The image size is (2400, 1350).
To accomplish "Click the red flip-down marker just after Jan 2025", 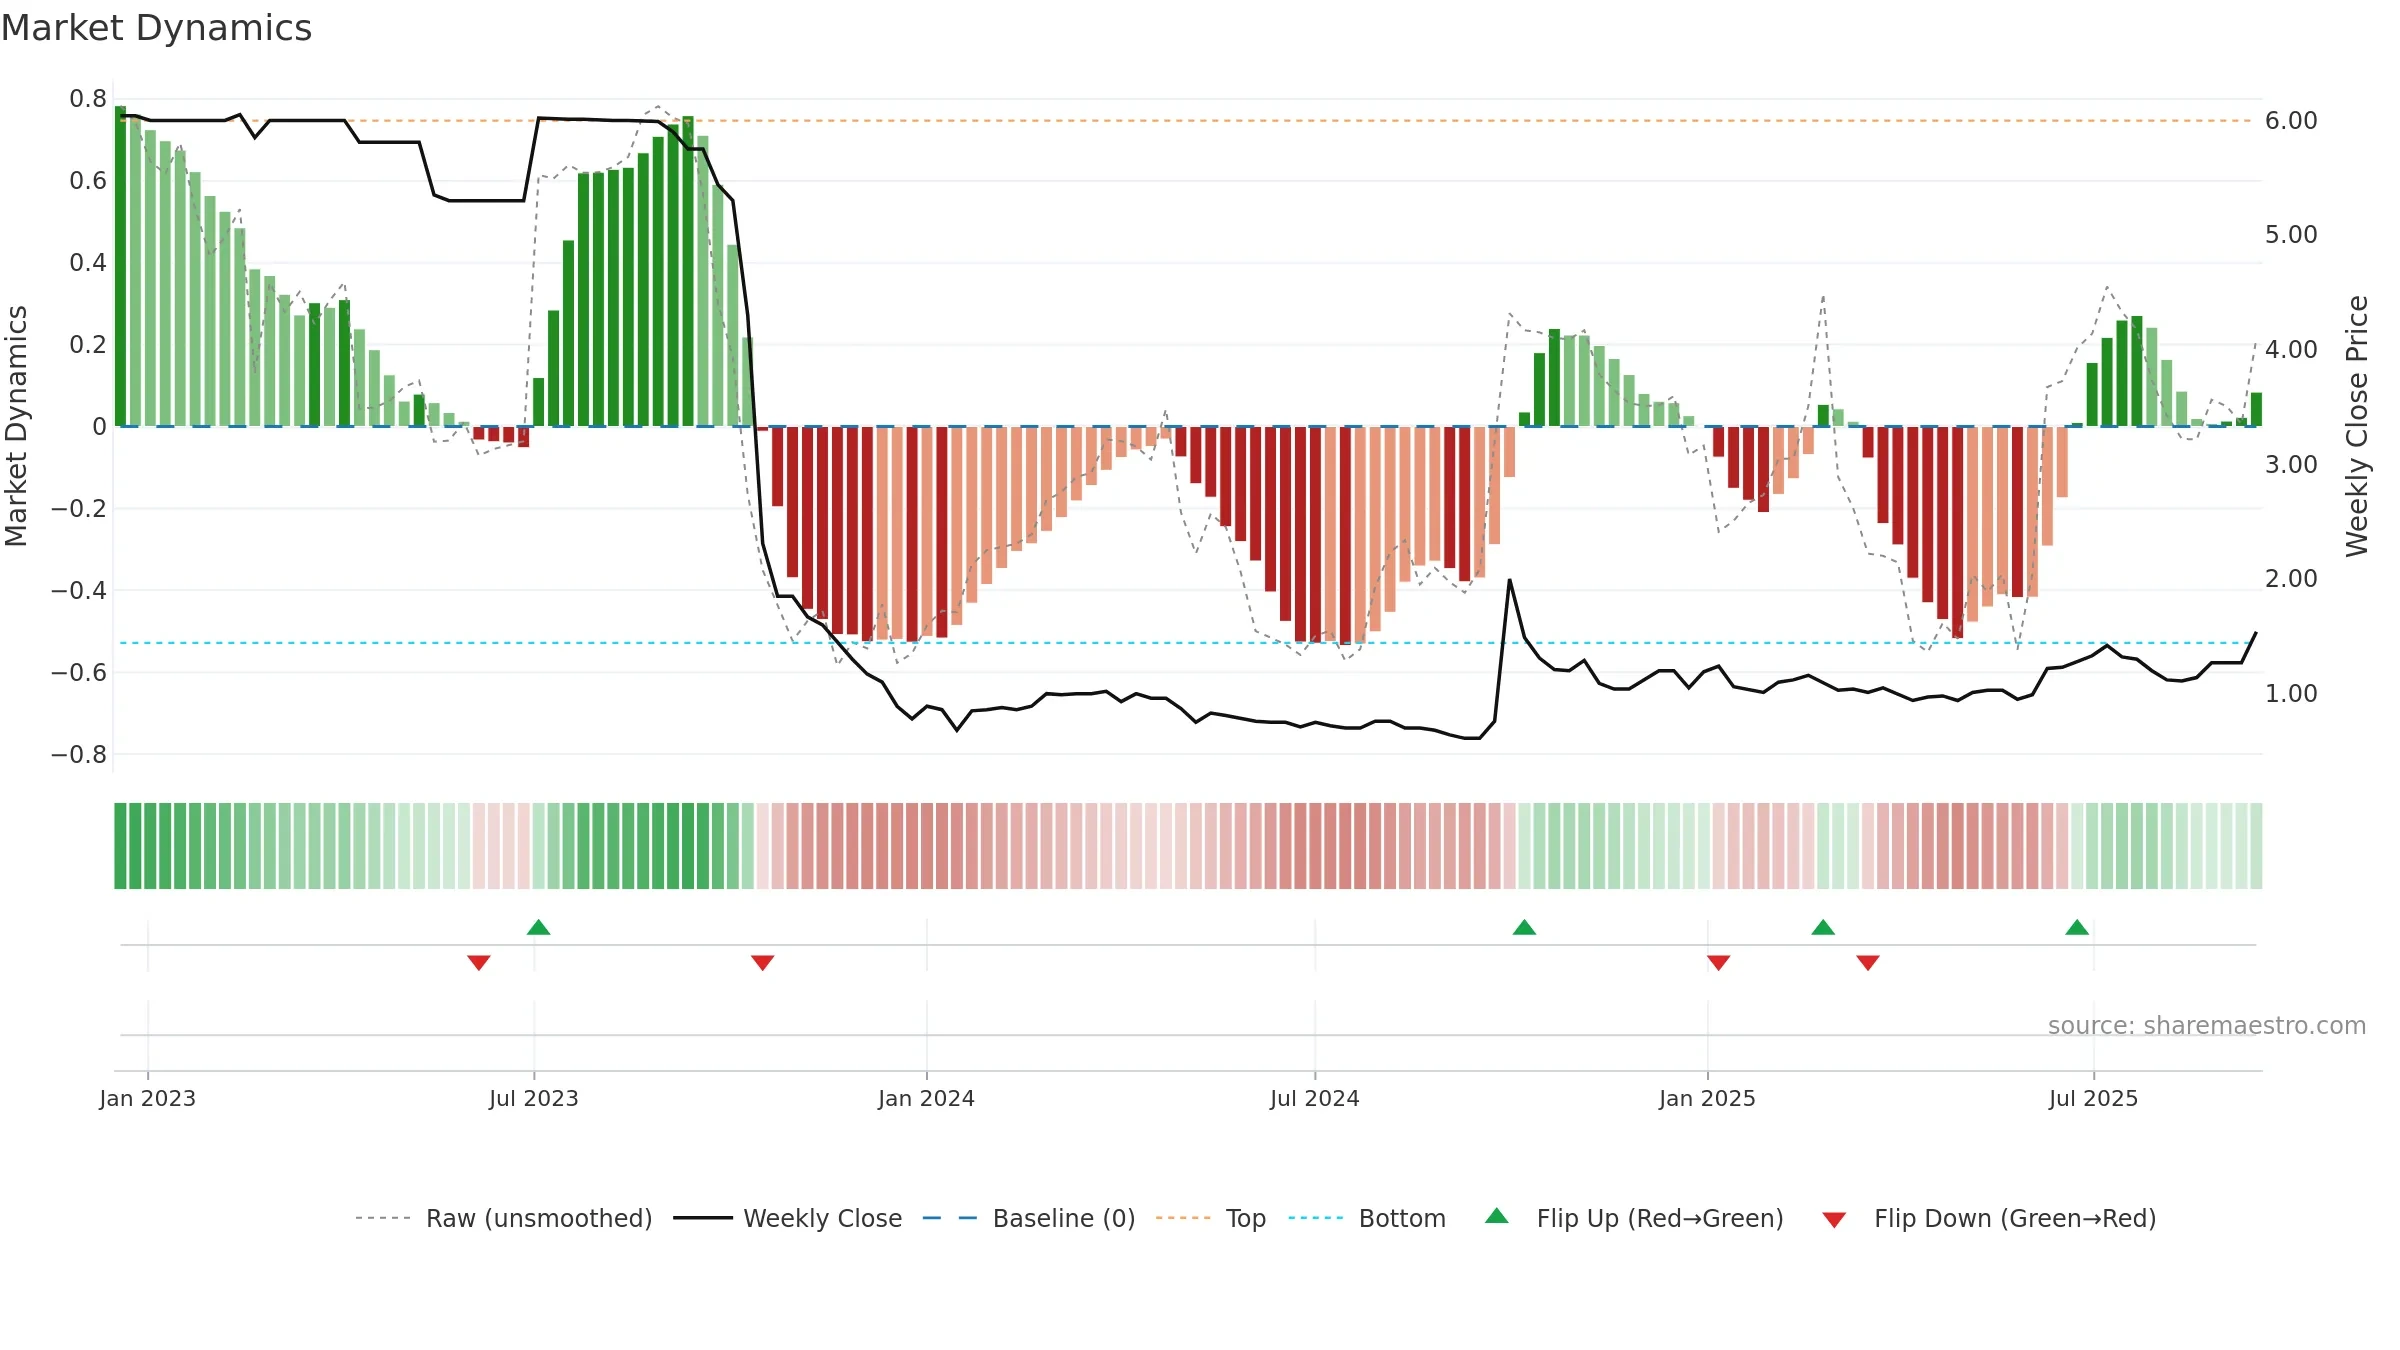I will tap(1719, 963).
